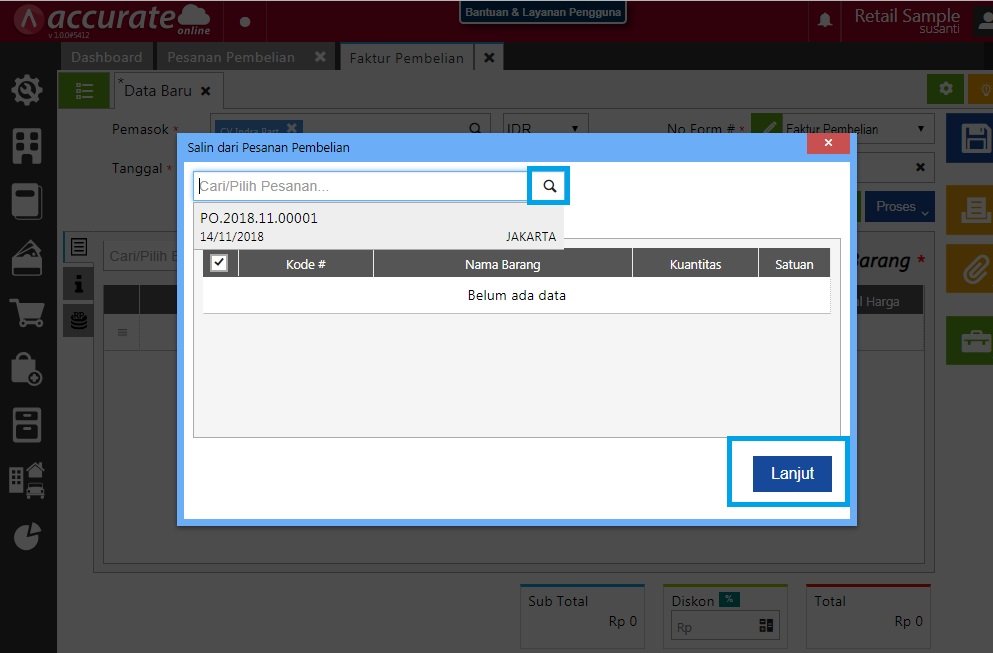993x653 pixels.
Task: Toggle the select-all checkbox in table header
Action: click(219, 263)
